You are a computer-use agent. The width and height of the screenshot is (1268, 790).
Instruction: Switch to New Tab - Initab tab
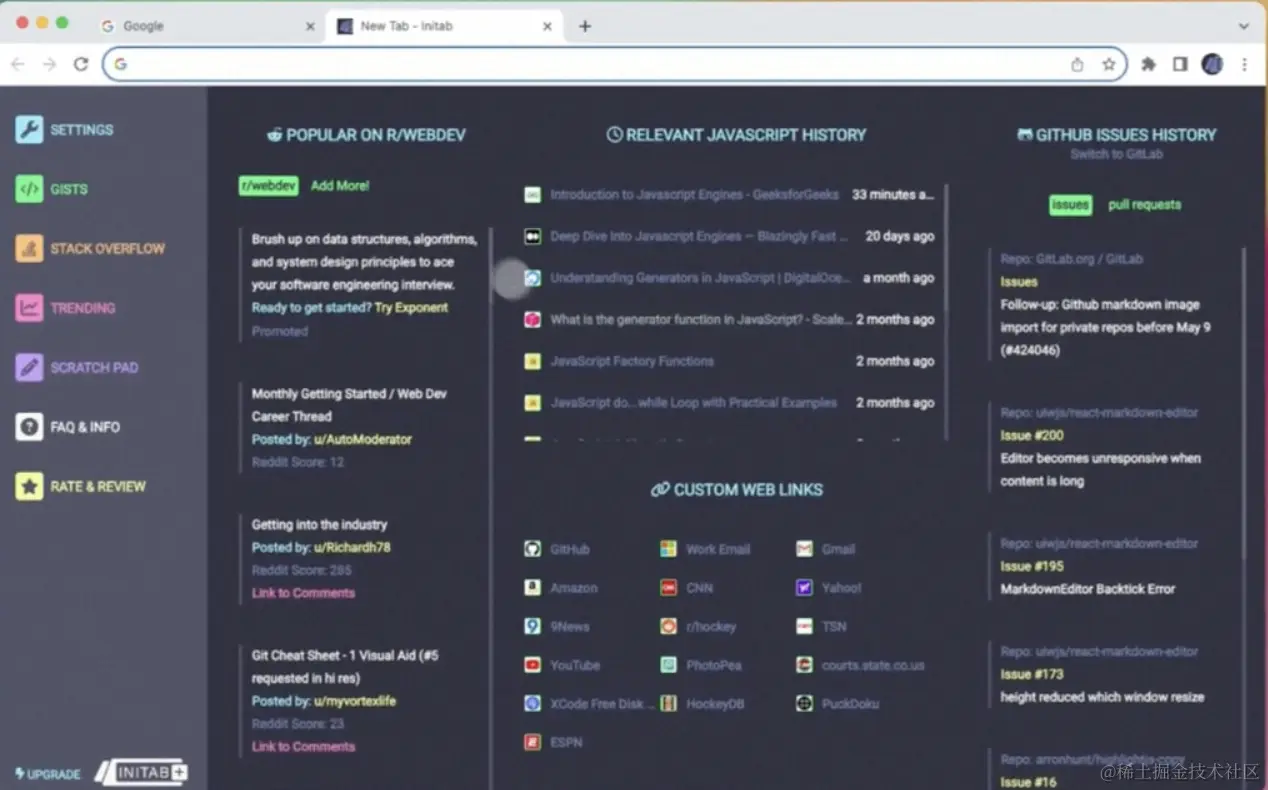[x=445, y=26]
